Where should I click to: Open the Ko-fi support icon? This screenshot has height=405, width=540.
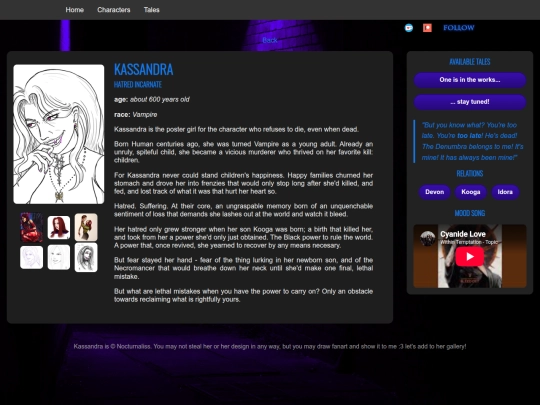pos(409,28)
